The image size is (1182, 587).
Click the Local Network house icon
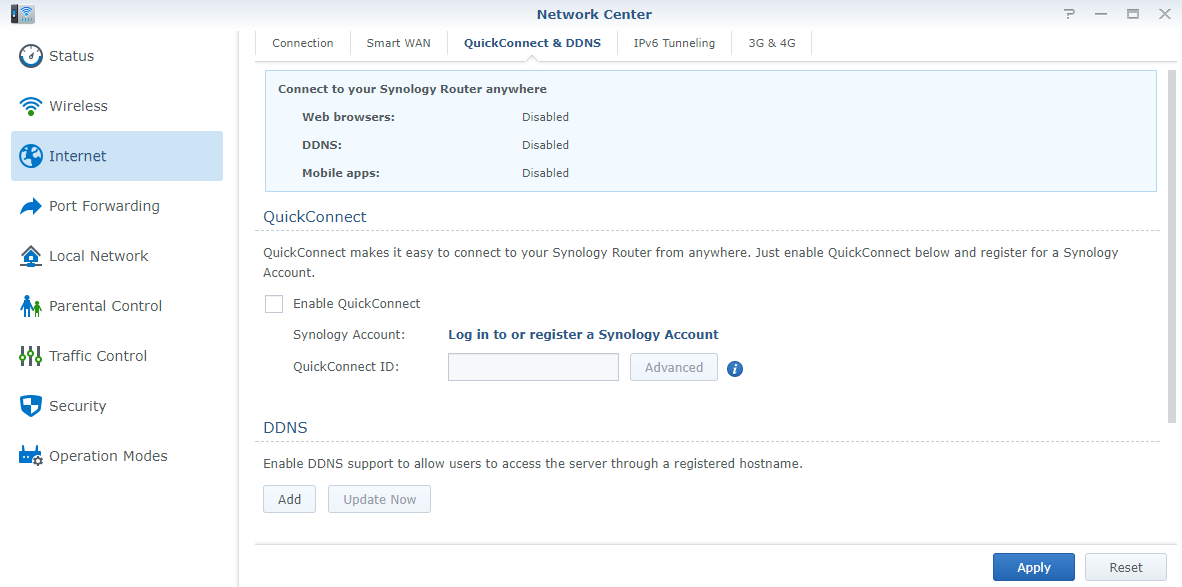click(31, 256)
